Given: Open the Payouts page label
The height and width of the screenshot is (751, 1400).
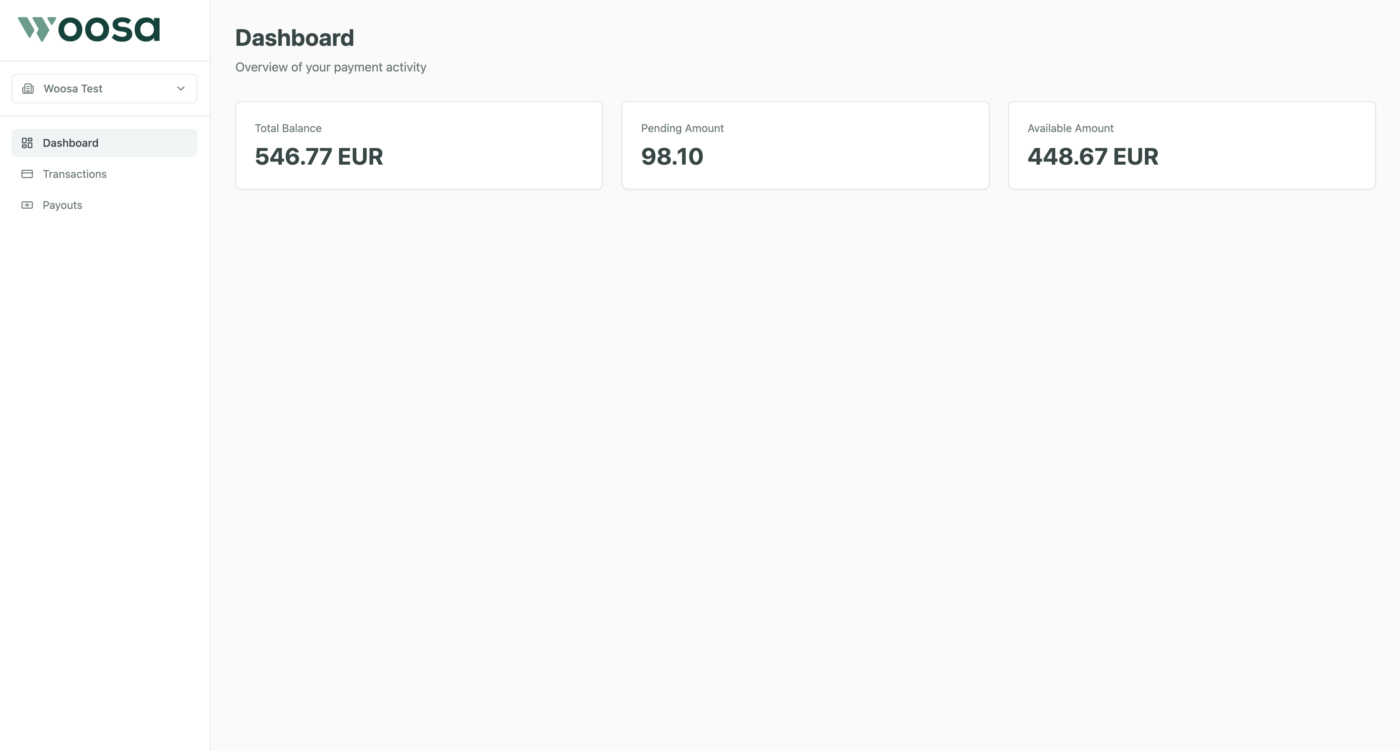Looking at the screenshot, I should 62,205.
